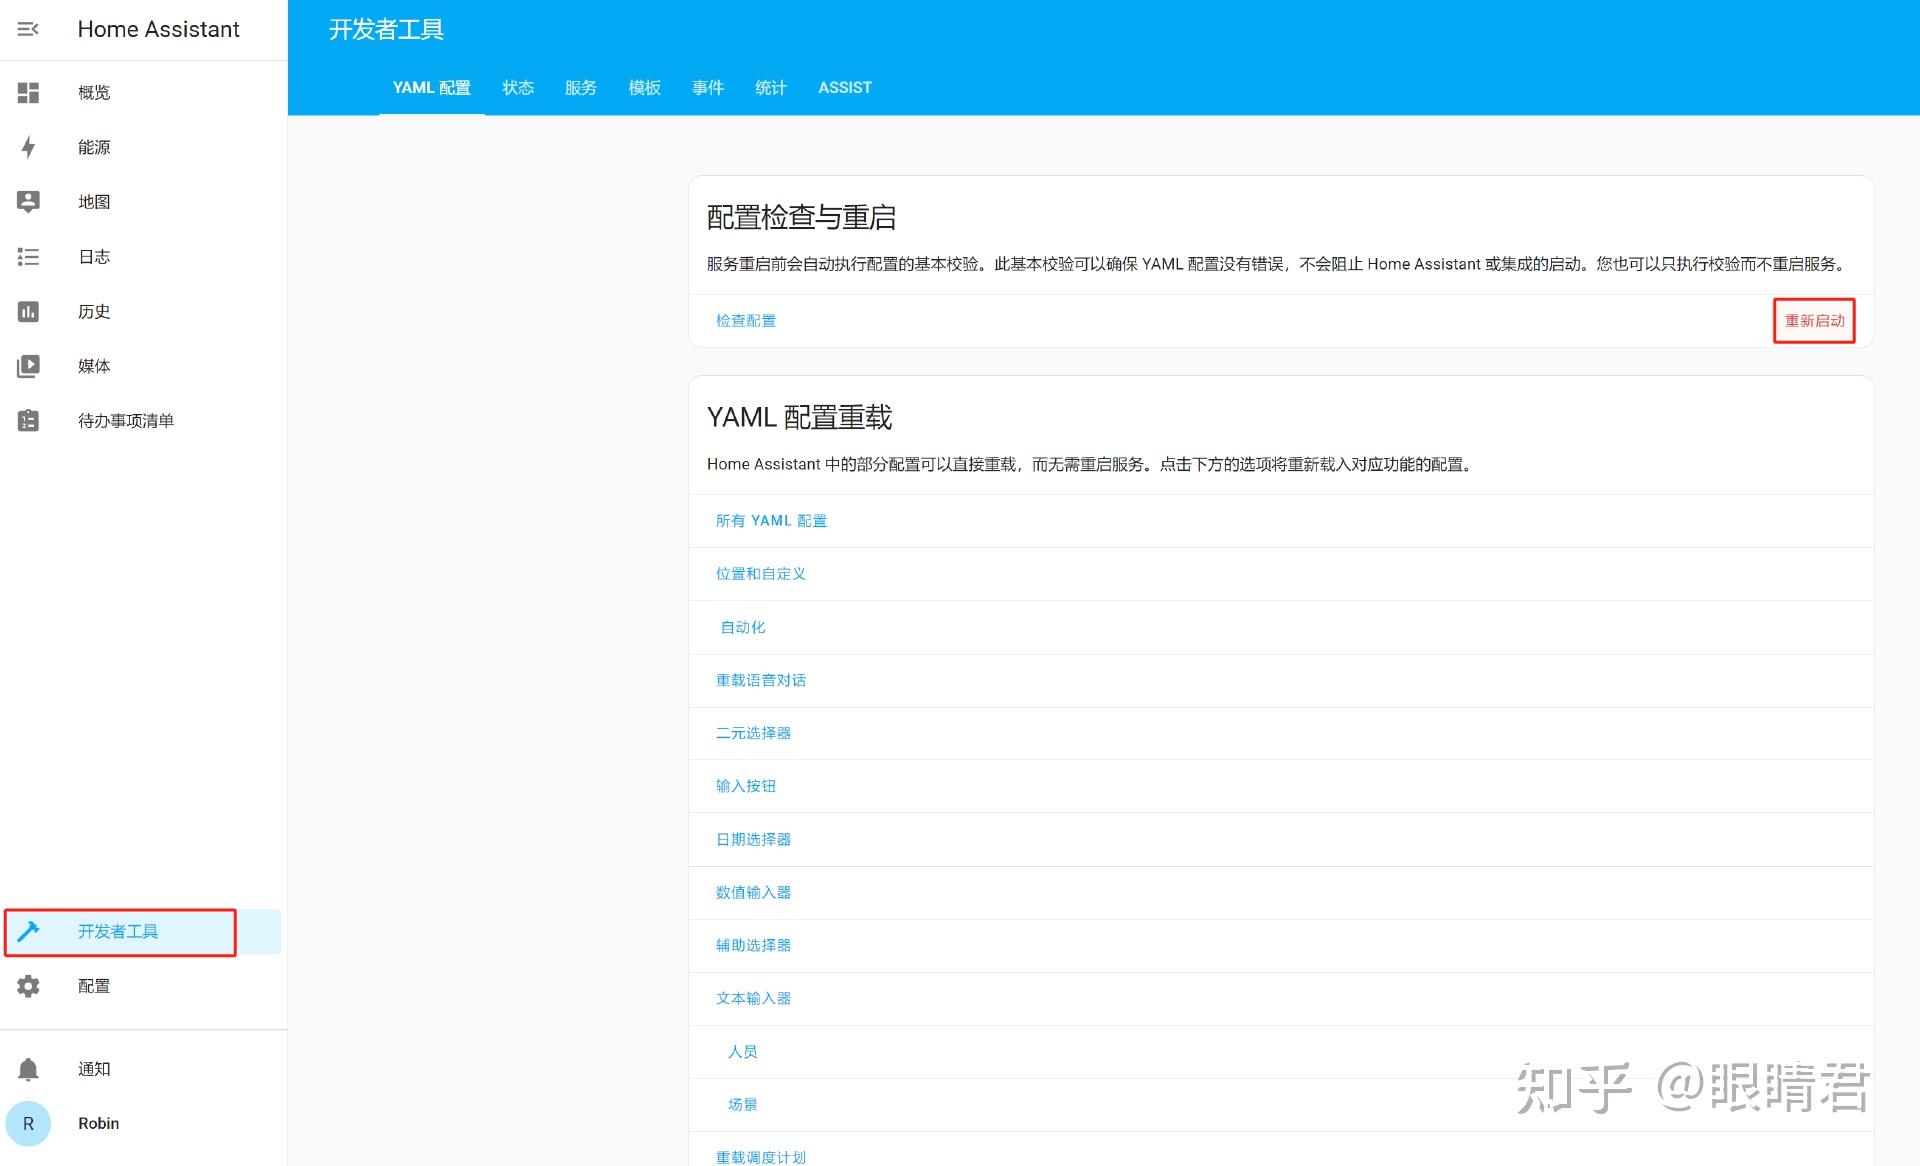Open the 配置 settings gear icon
1920x1166 pixels.
[x=28, y=986]
